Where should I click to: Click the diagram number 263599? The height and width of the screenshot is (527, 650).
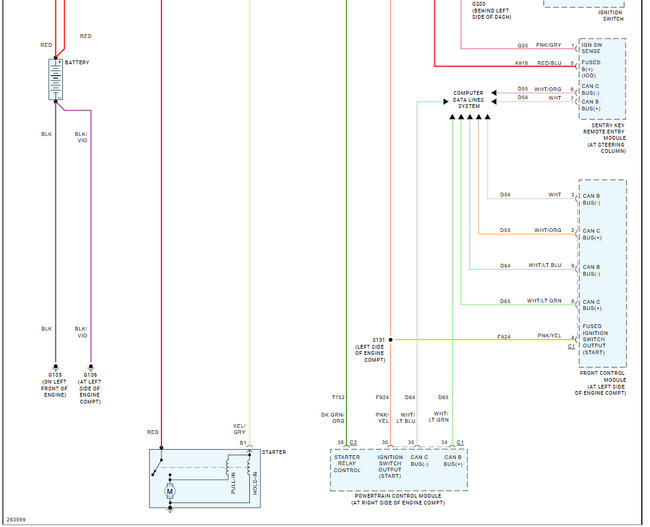pos(16,520)
